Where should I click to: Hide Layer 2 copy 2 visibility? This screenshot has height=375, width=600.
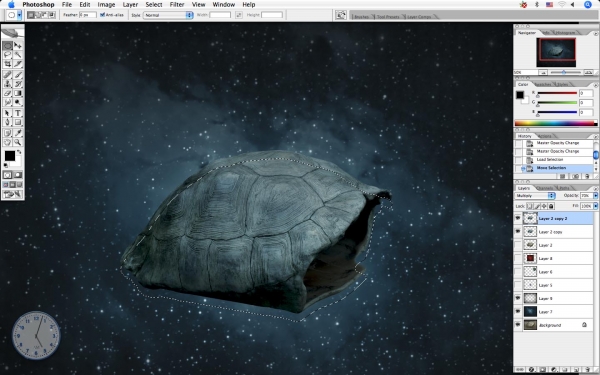518,218
